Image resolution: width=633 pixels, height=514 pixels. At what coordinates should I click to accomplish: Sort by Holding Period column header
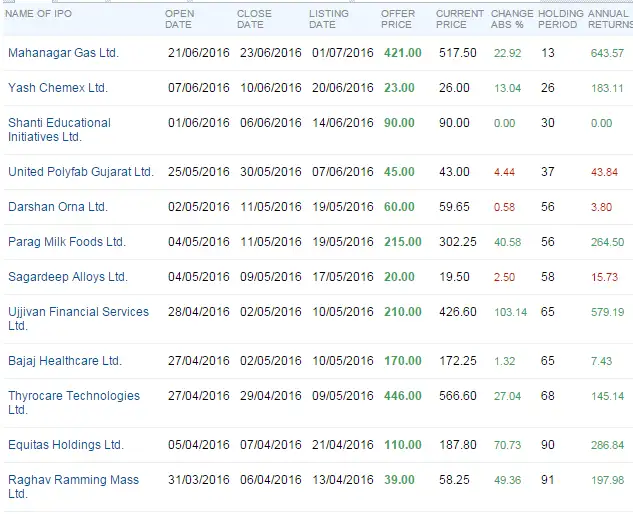561,19
